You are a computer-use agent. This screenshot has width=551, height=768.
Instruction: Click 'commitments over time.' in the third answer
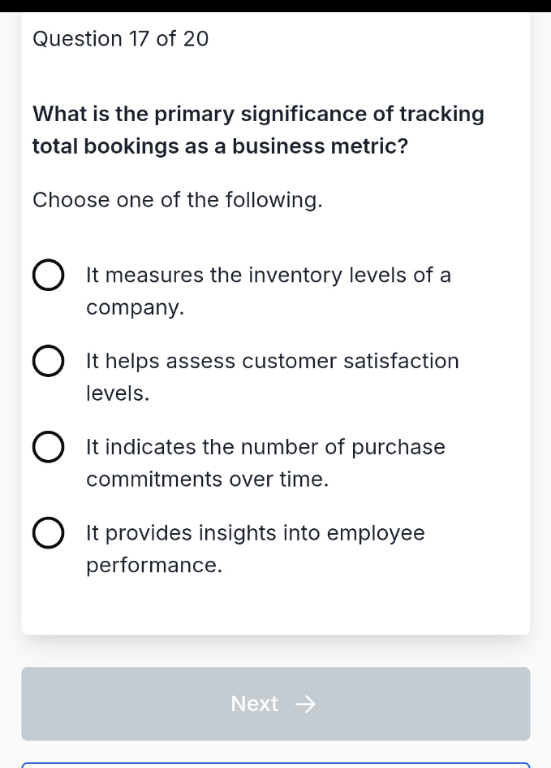tap(207, 479)
